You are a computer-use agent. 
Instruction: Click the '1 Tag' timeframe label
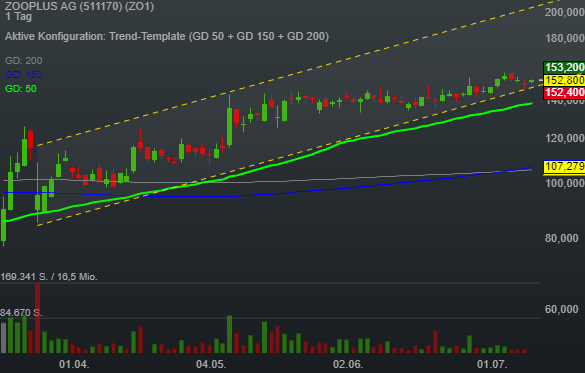tap(19, 17)
